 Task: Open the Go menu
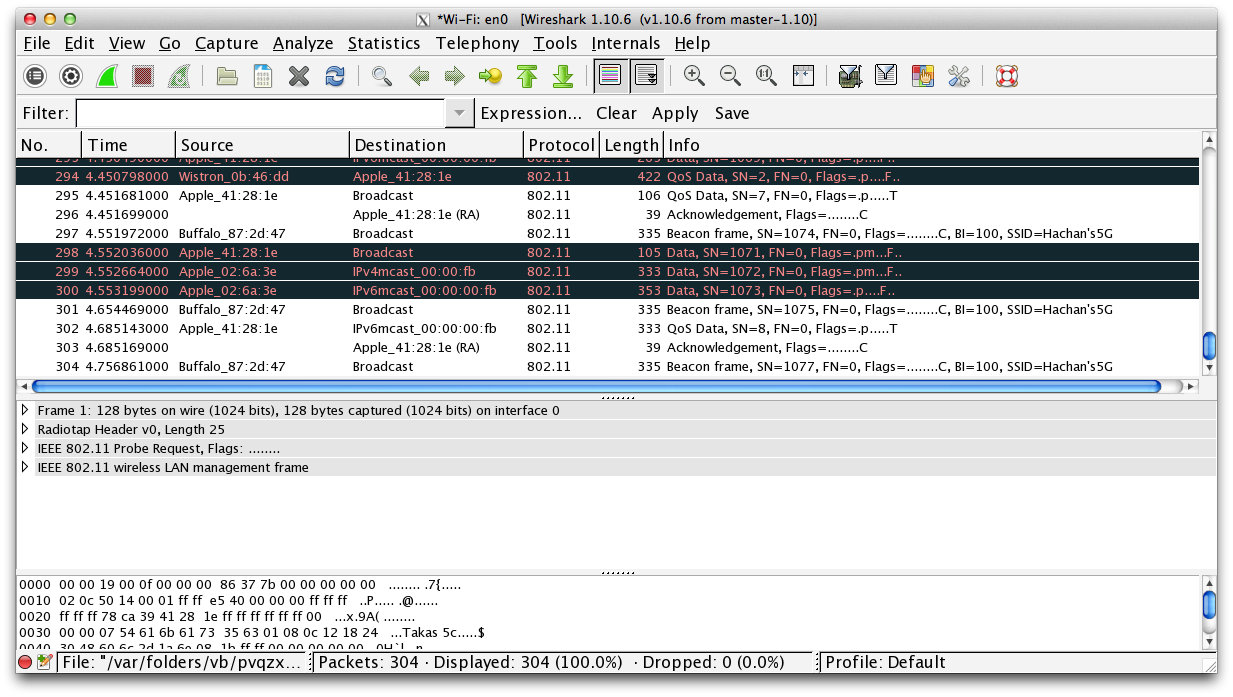pos(170,43)
